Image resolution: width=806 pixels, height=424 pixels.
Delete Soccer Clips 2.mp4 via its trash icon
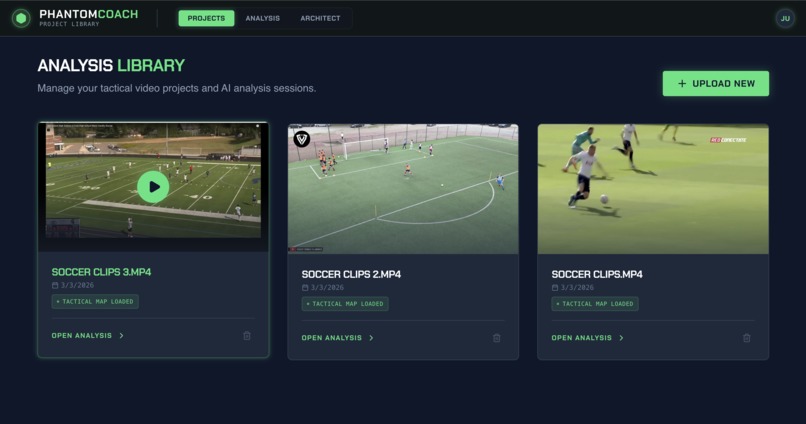(x=497, y=338)
